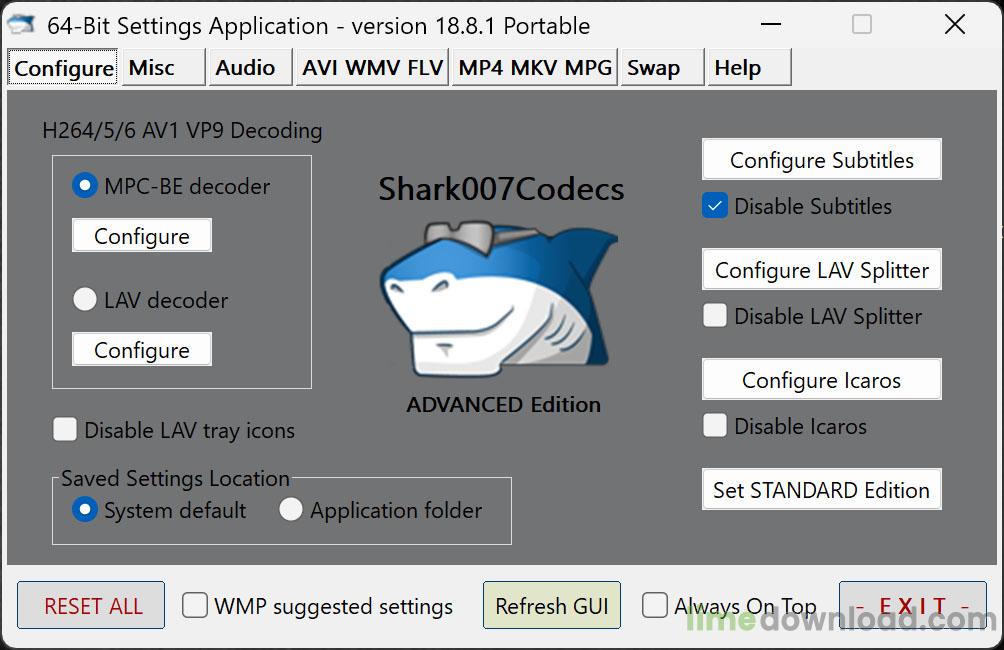Screen dimensions: 1004x650
Task: Click Set STANDARD Edition button
Action: [822, 490]
